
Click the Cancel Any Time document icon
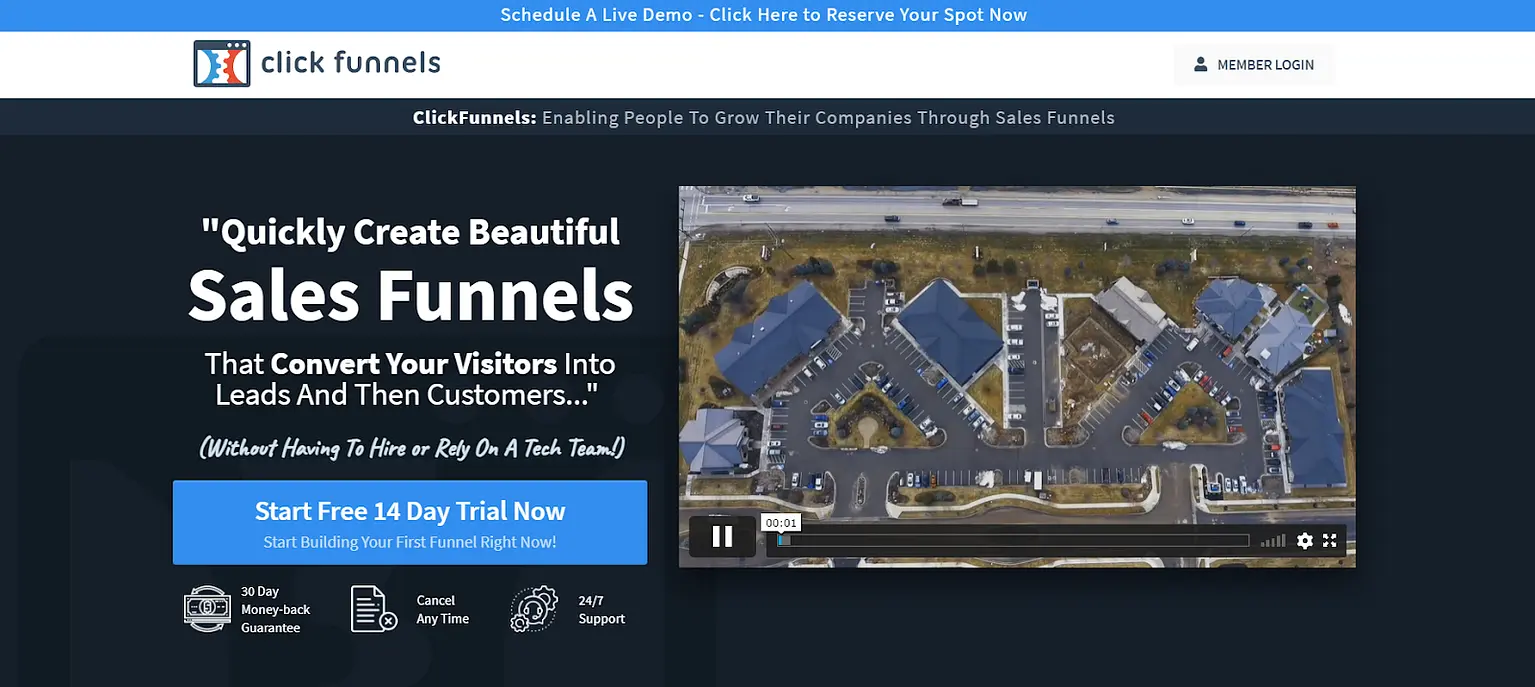(x=374, y=609)
